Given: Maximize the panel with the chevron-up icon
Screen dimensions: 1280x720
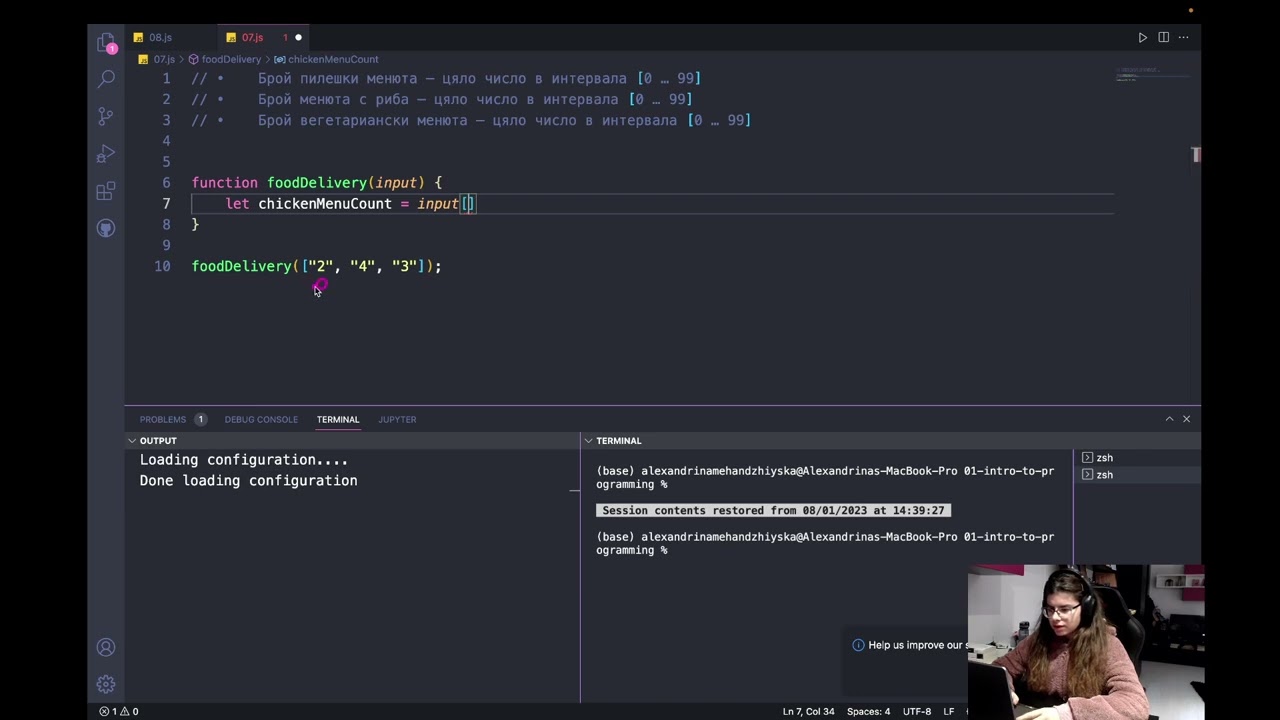Looking at the screenshot, I should tap(1169, 419).
